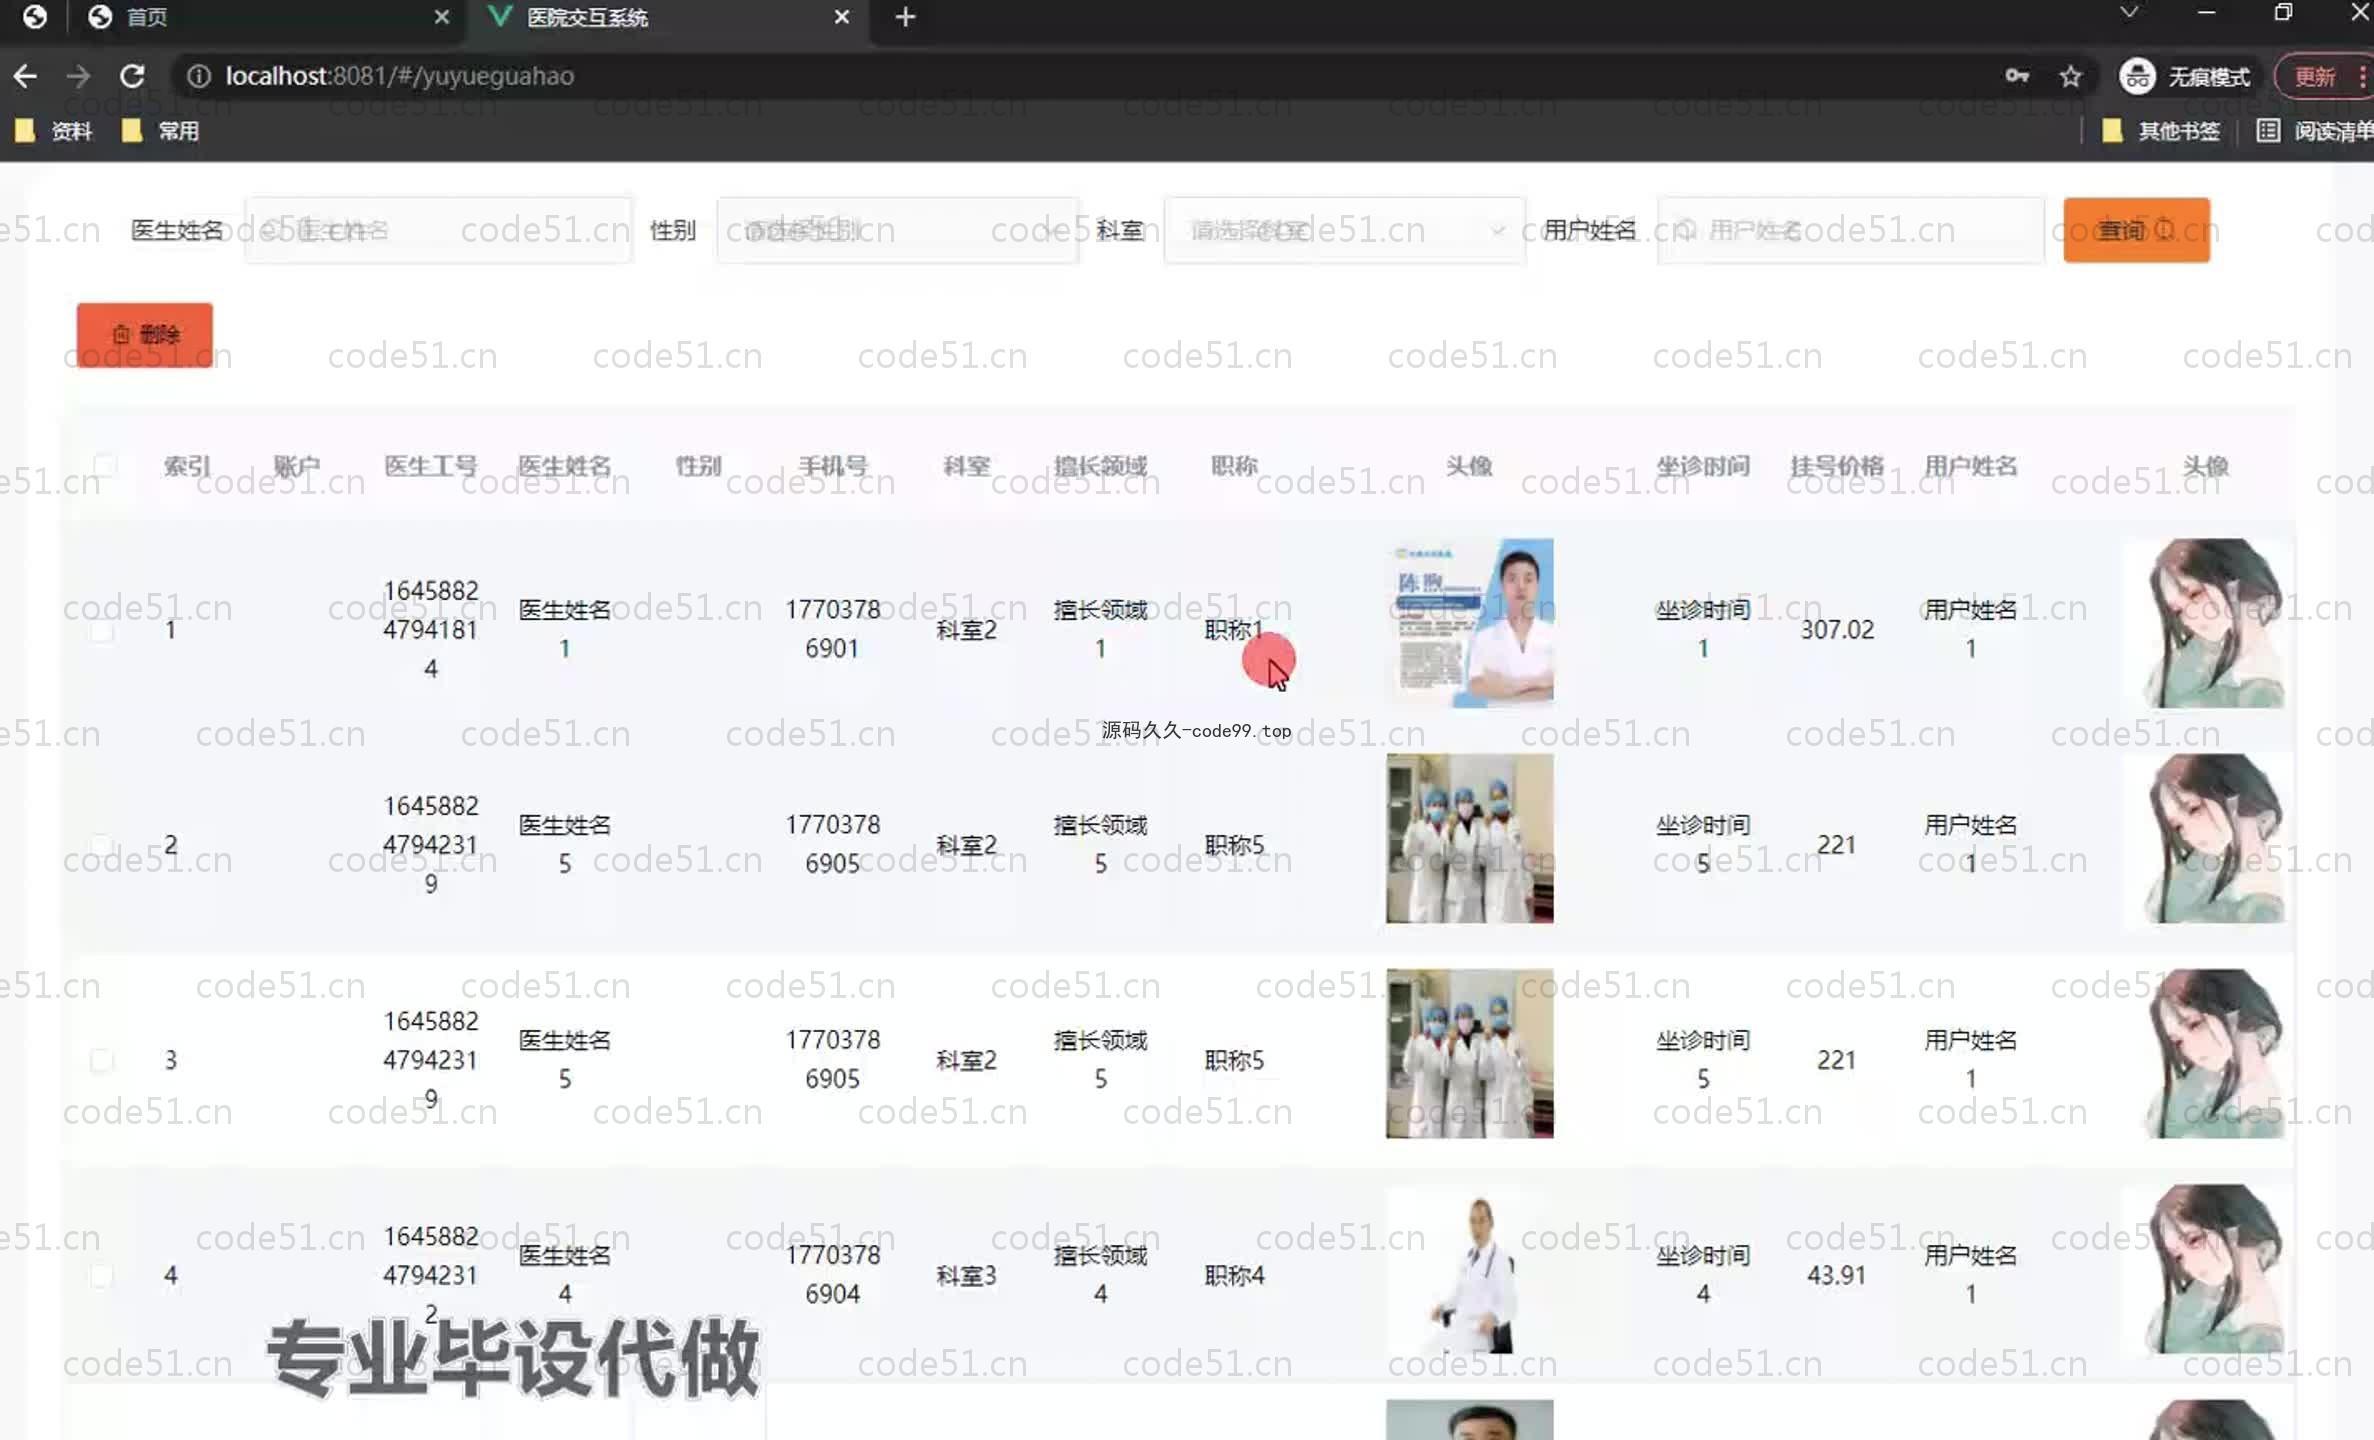Click phone number 17703786904

832,1274
